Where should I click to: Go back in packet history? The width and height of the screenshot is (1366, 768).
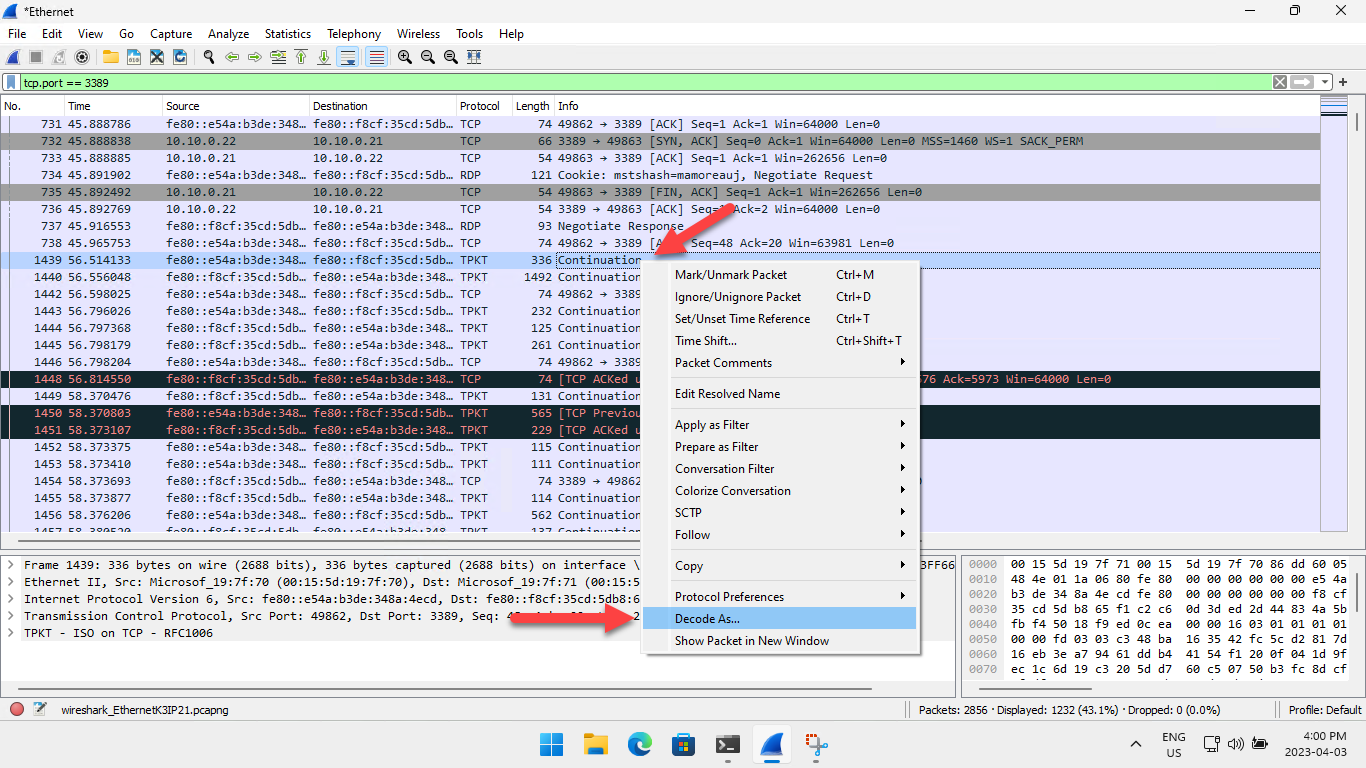tap(232, 57)
